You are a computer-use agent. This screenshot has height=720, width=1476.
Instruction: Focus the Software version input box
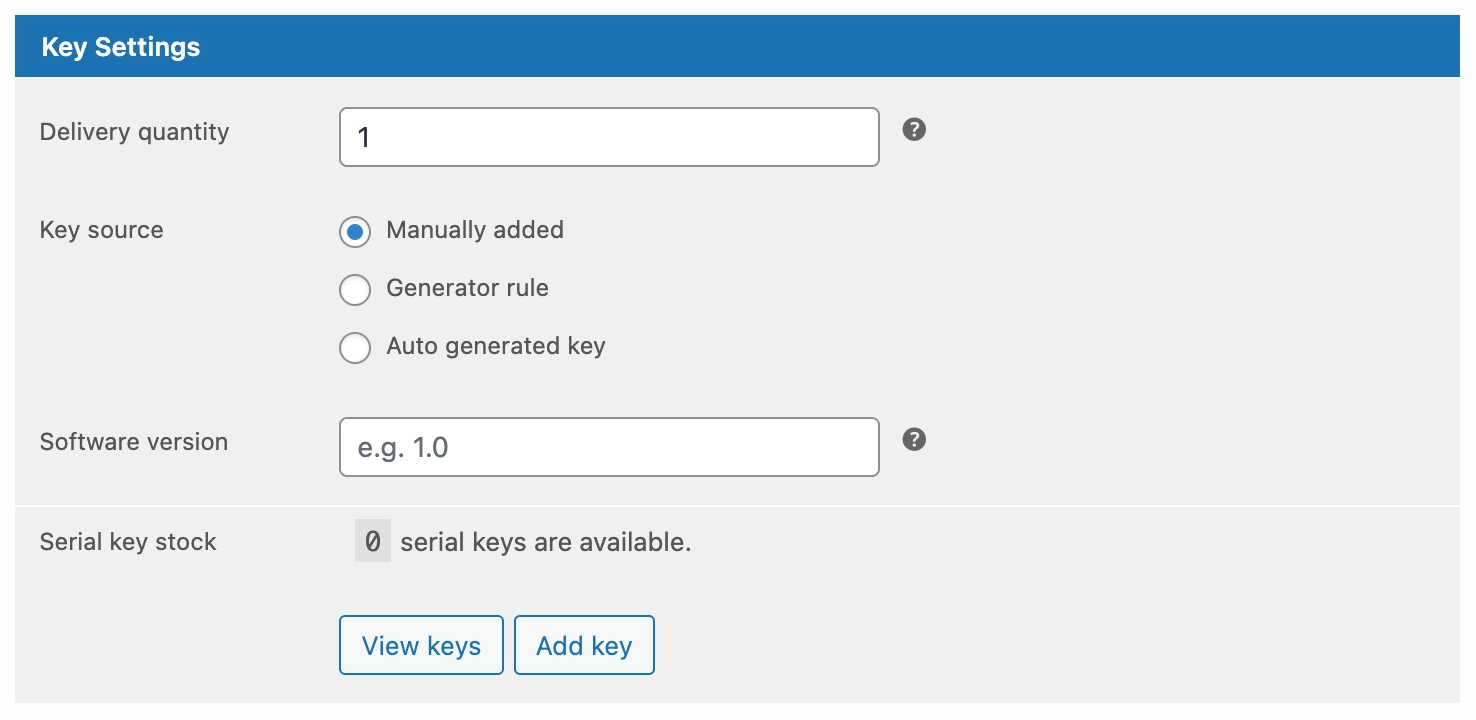[x=609, y=447]
